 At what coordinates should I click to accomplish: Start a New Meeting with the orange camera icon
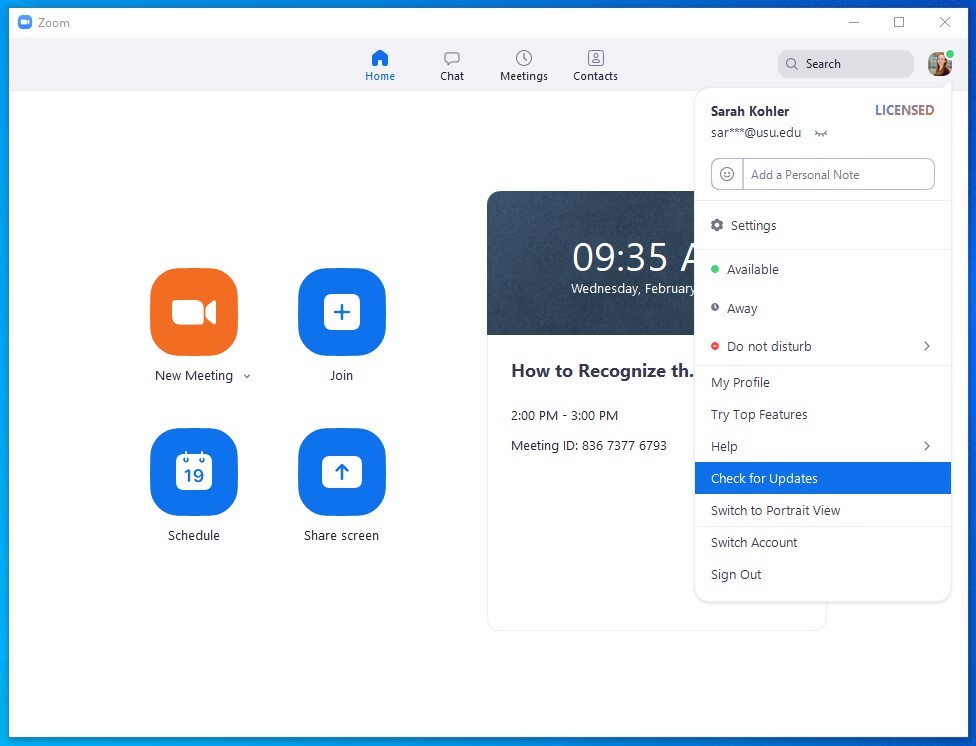click(194, 312)
